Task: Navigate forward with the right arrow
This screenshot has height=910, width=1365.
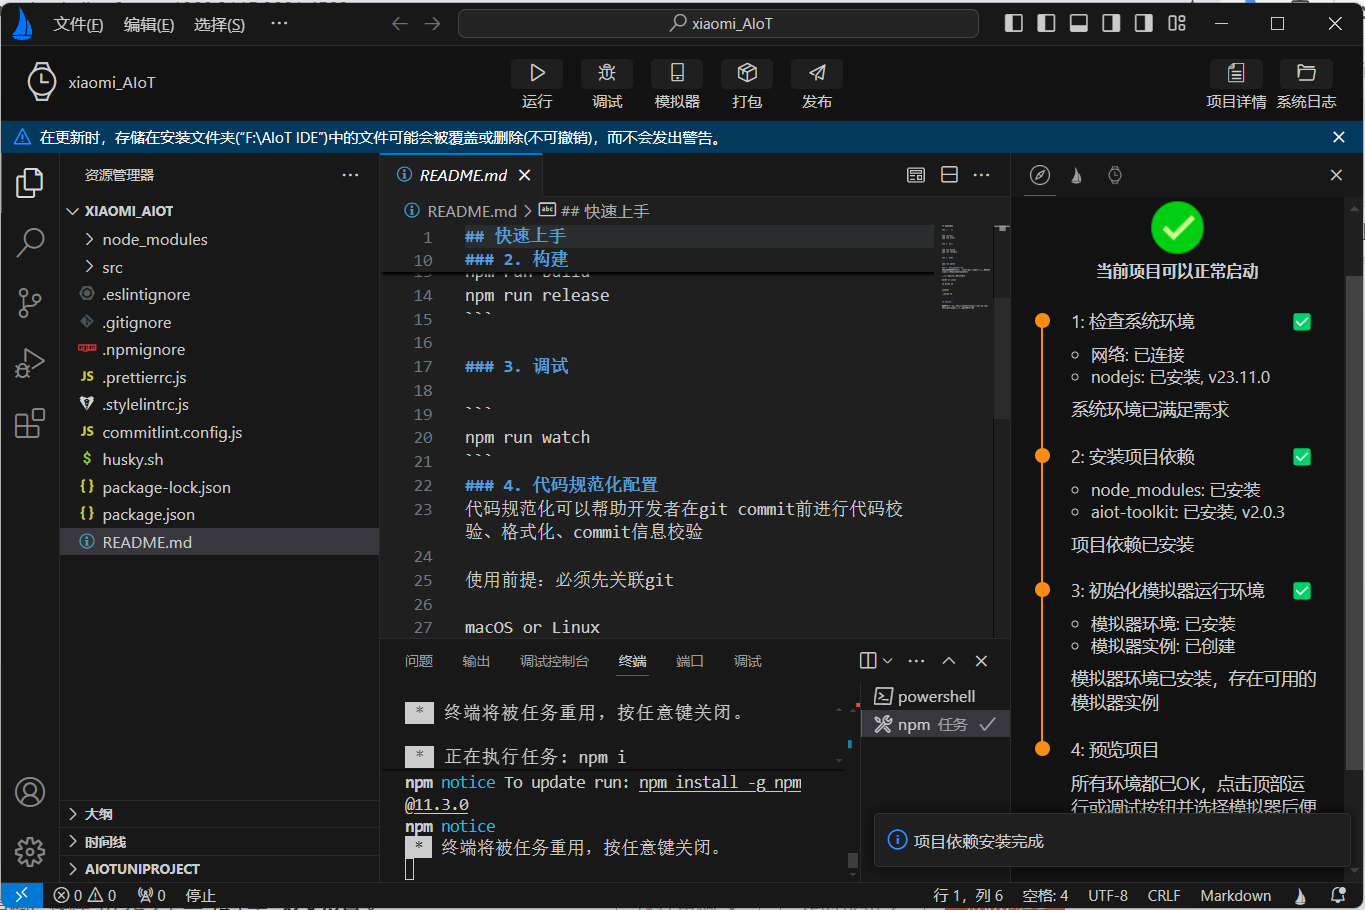Action: (432, 23)
